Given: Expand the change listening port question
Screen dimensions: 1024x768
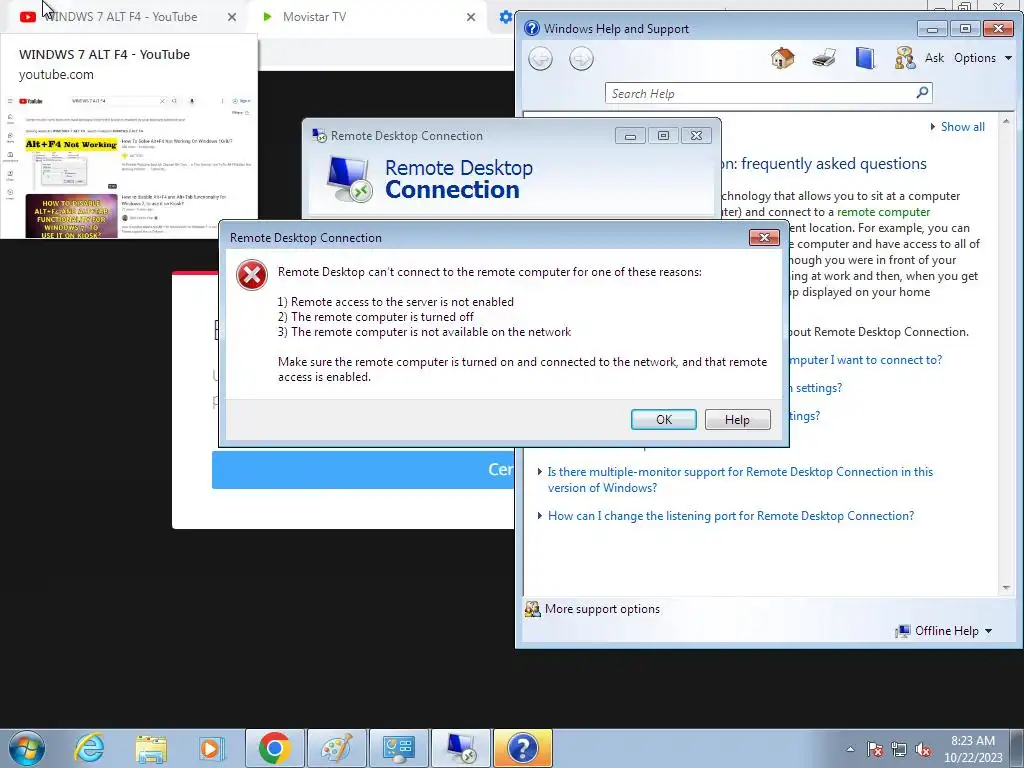Looking at the screenshot, I should click(731, 516).
